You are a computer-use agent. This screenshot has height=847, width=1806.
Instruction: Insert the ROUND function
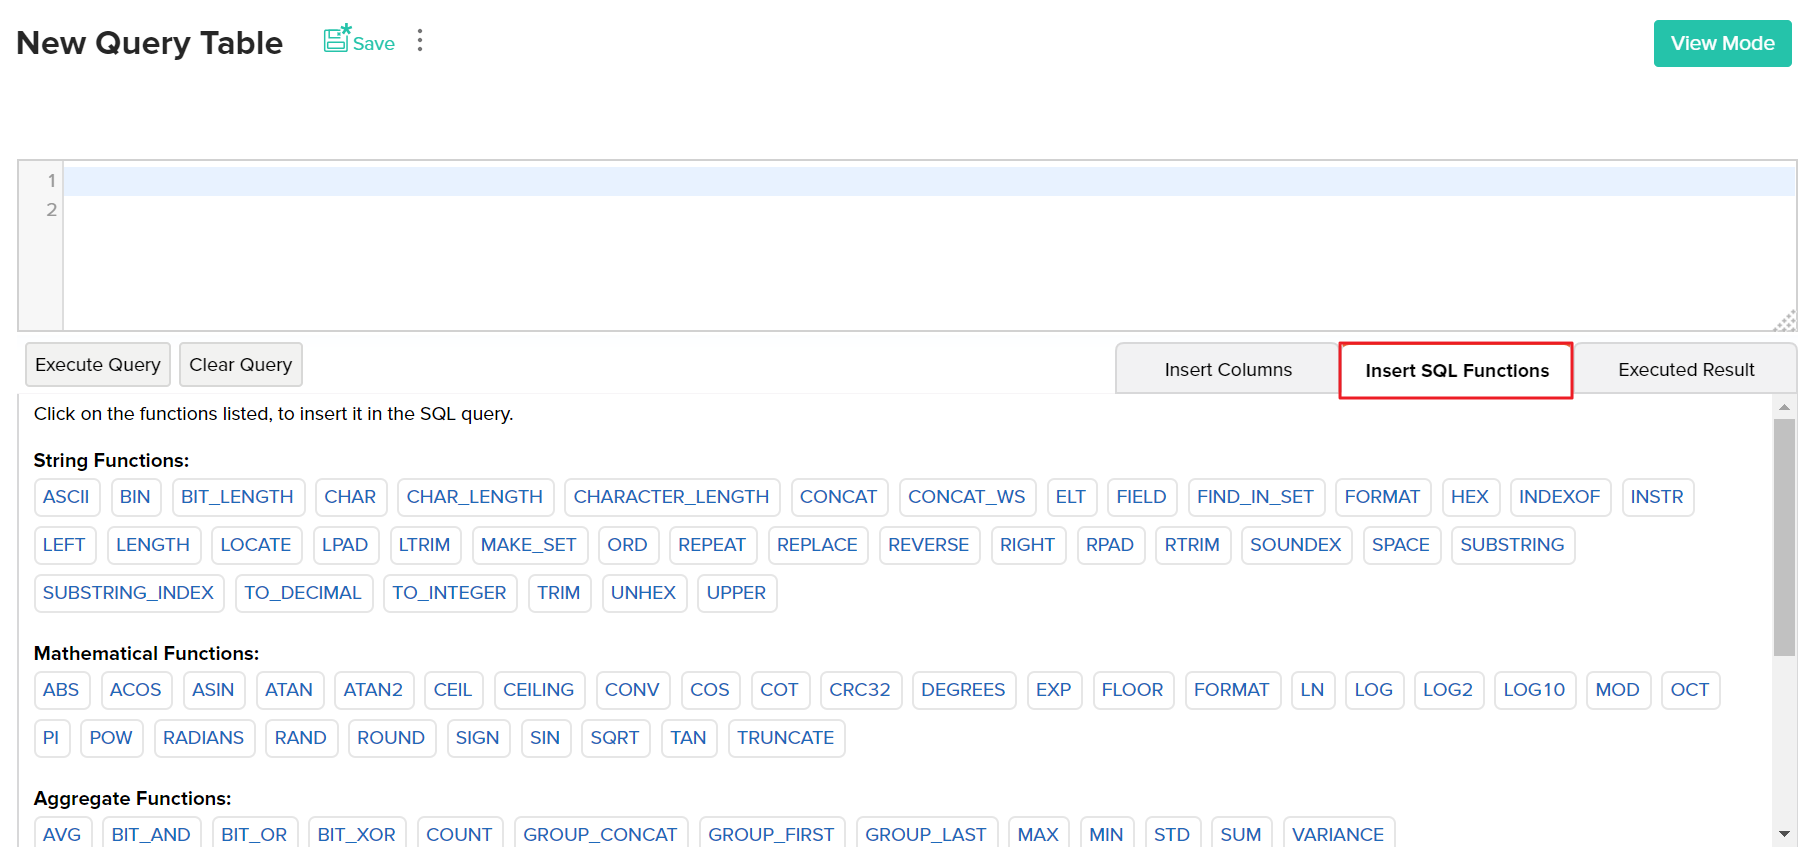coord(391,738)
